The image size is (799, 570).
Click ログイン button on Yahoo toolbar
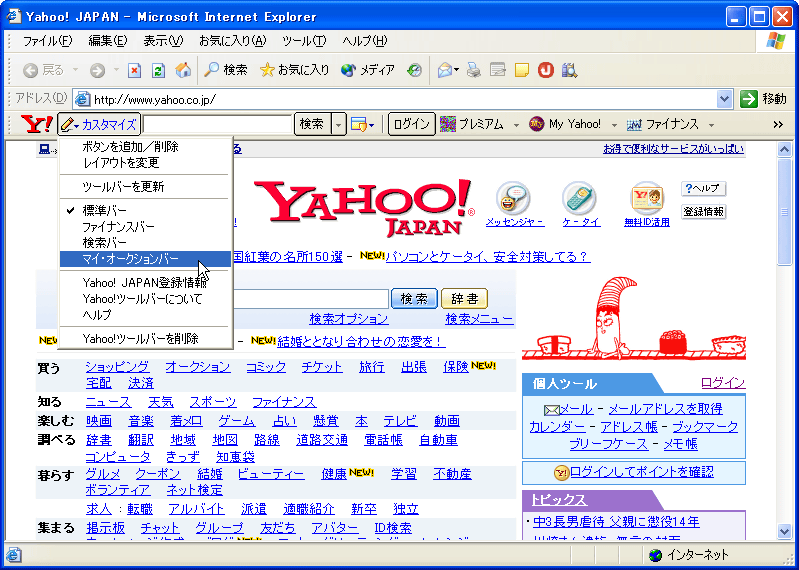tap(412, 124)
